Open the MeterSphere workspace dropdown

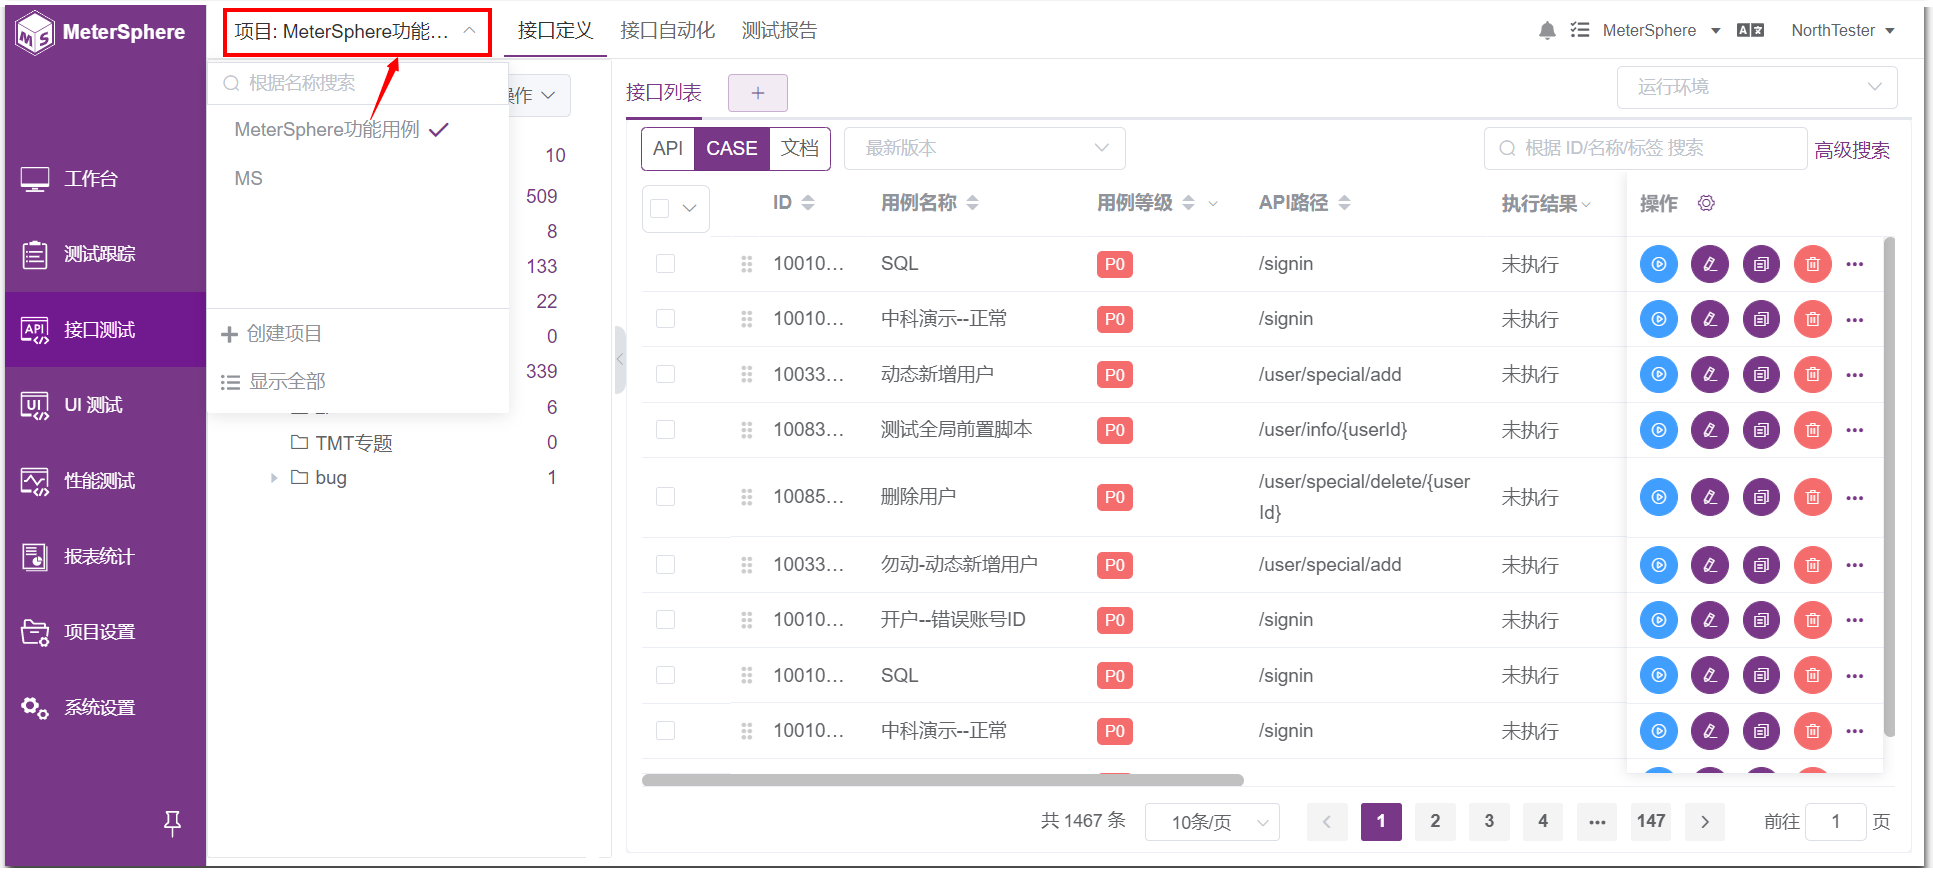pos(1661,31)
